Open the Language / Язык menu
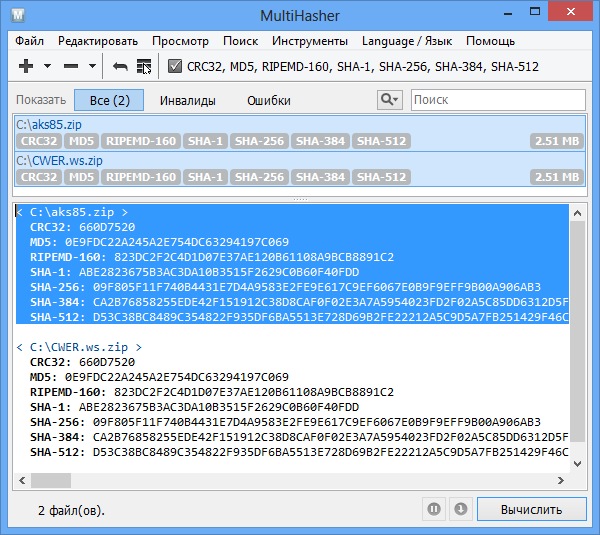 click(406, 41)
